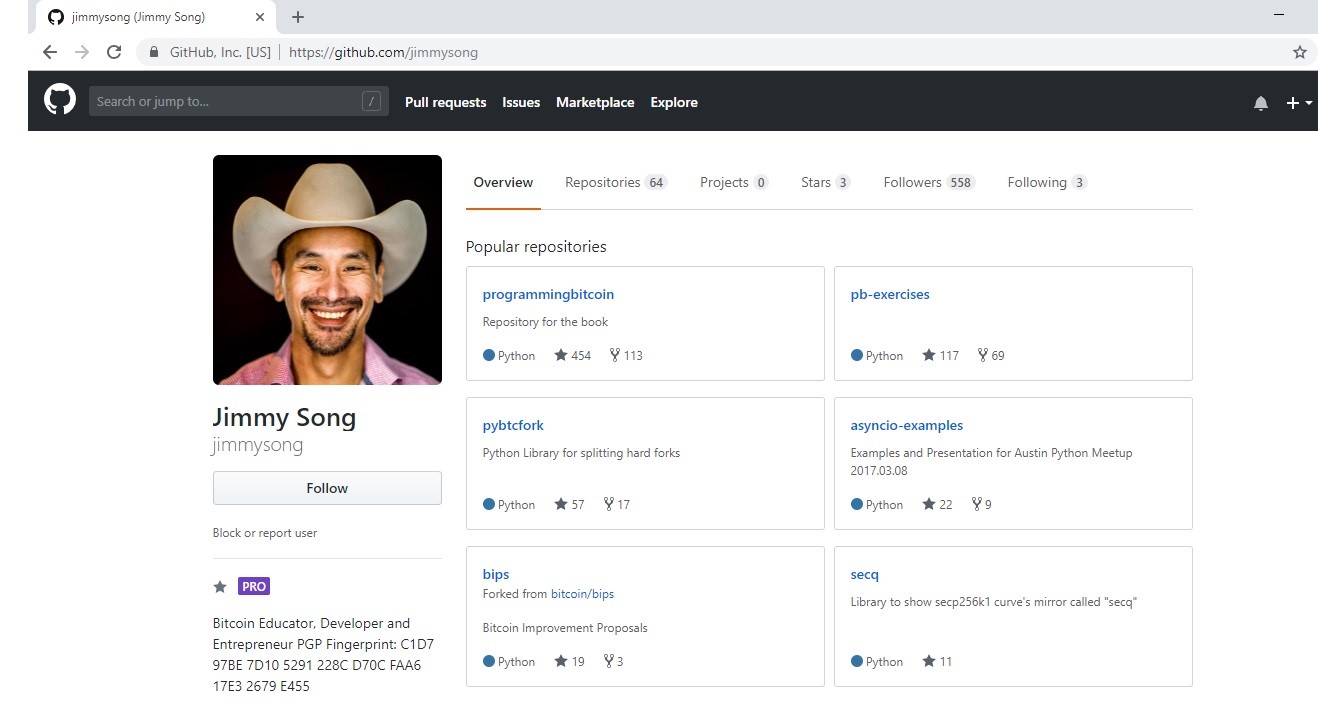
Task: Expand the plus create-new dropdown
Action: point(1299,103)
